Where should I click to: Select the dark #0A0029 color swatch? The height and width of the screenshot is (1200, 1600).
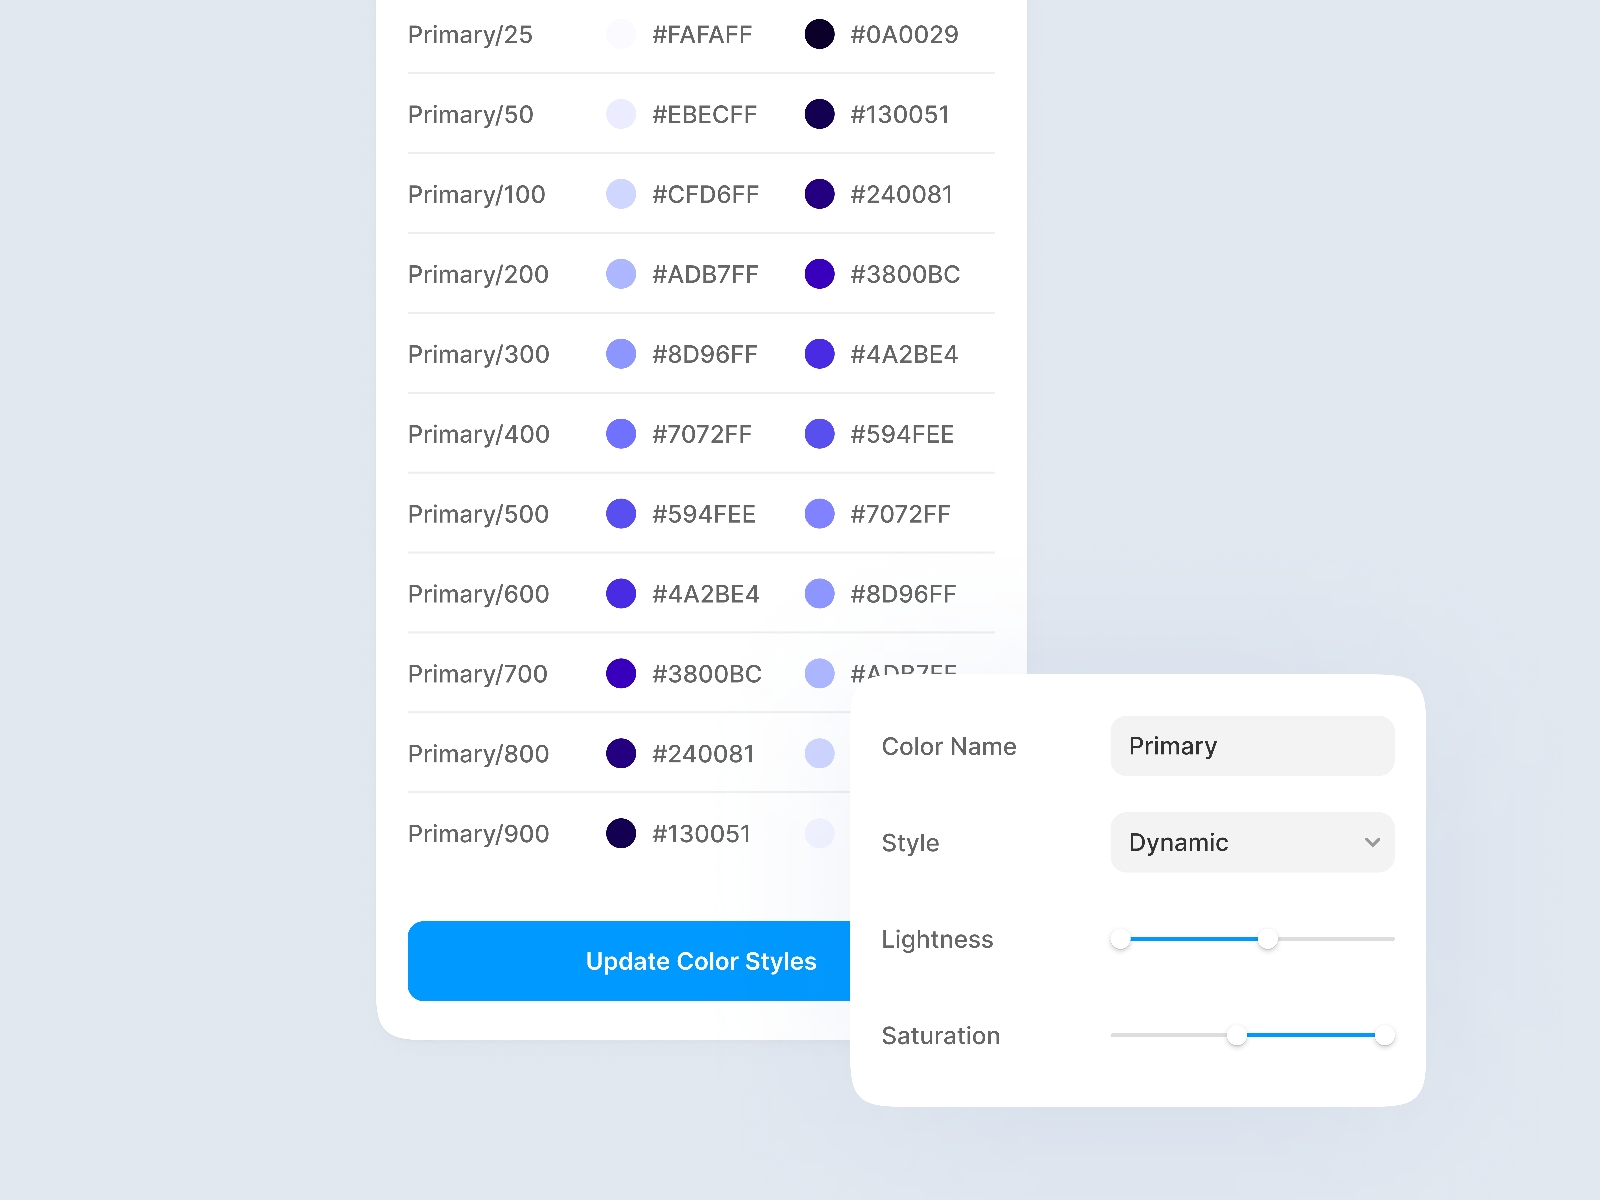point(820,34)
